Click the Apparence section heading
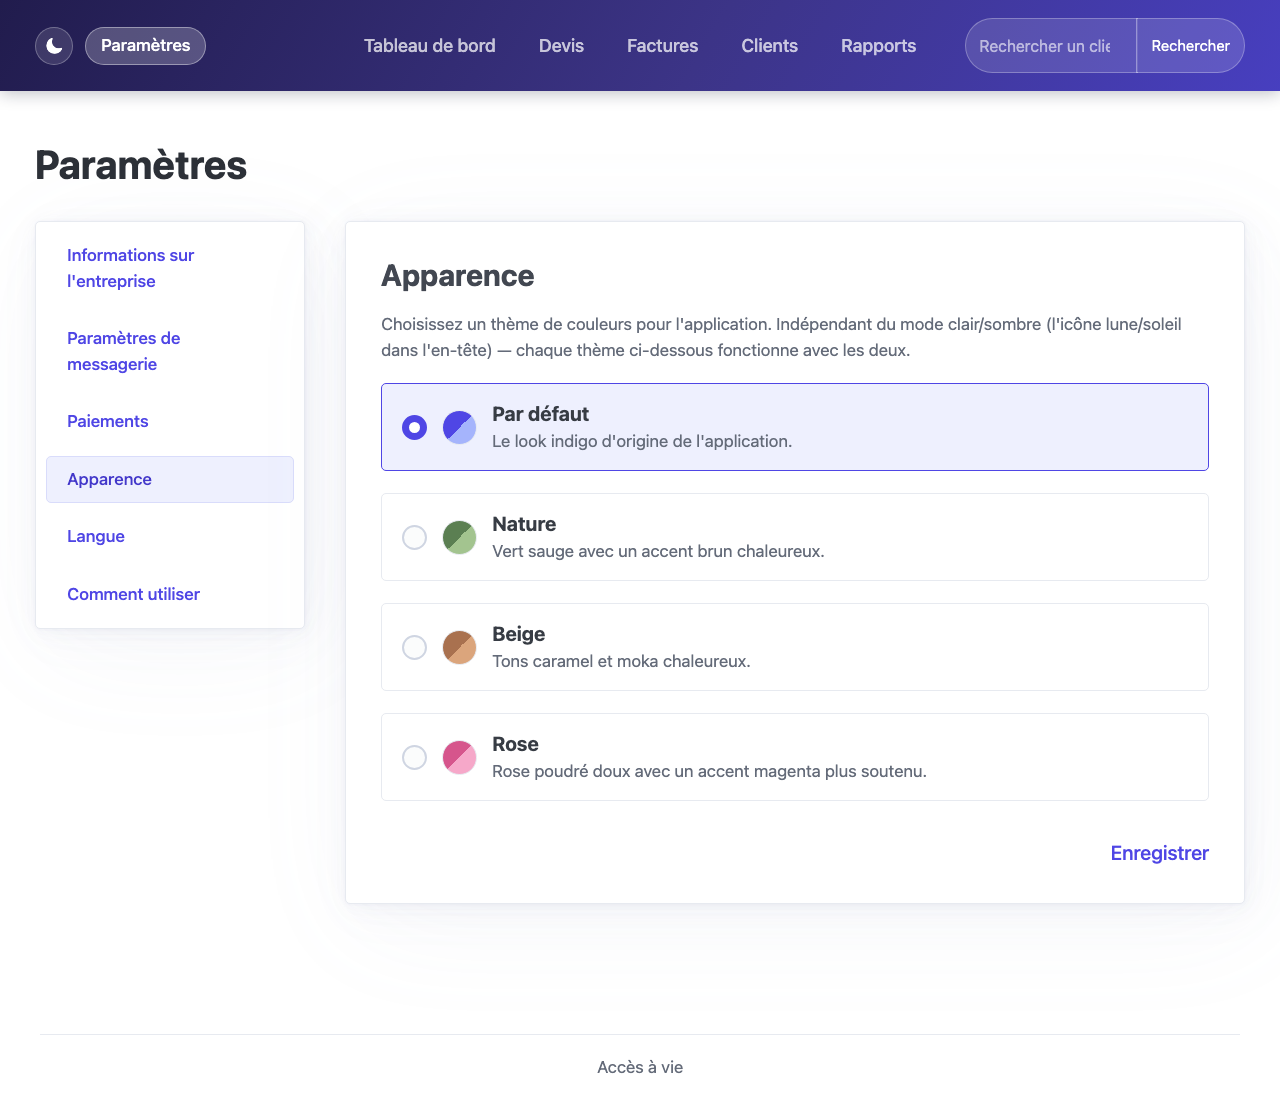This screenshot has height=1101, width=1280. 458,276
